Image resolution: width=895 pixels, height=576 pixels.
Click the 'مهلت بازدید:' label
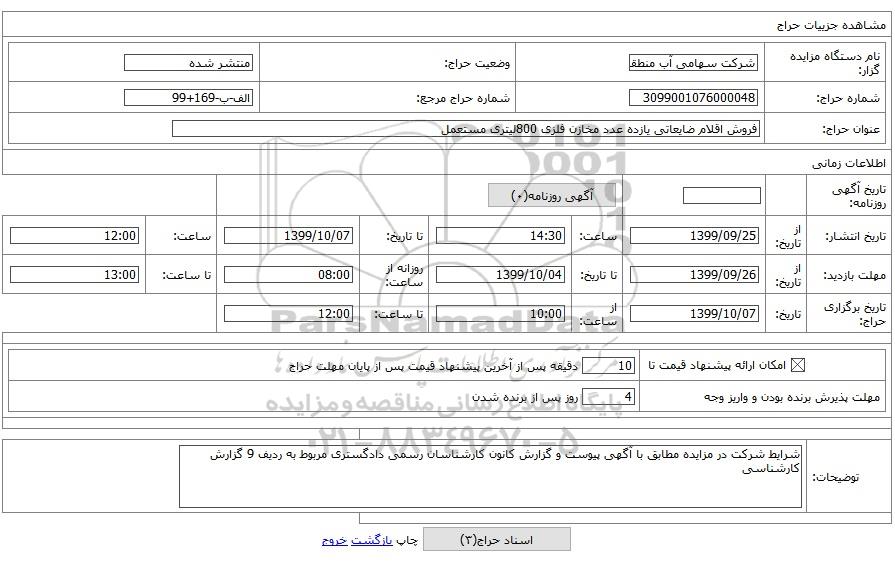pyautogui.click(x=854, y=275)
